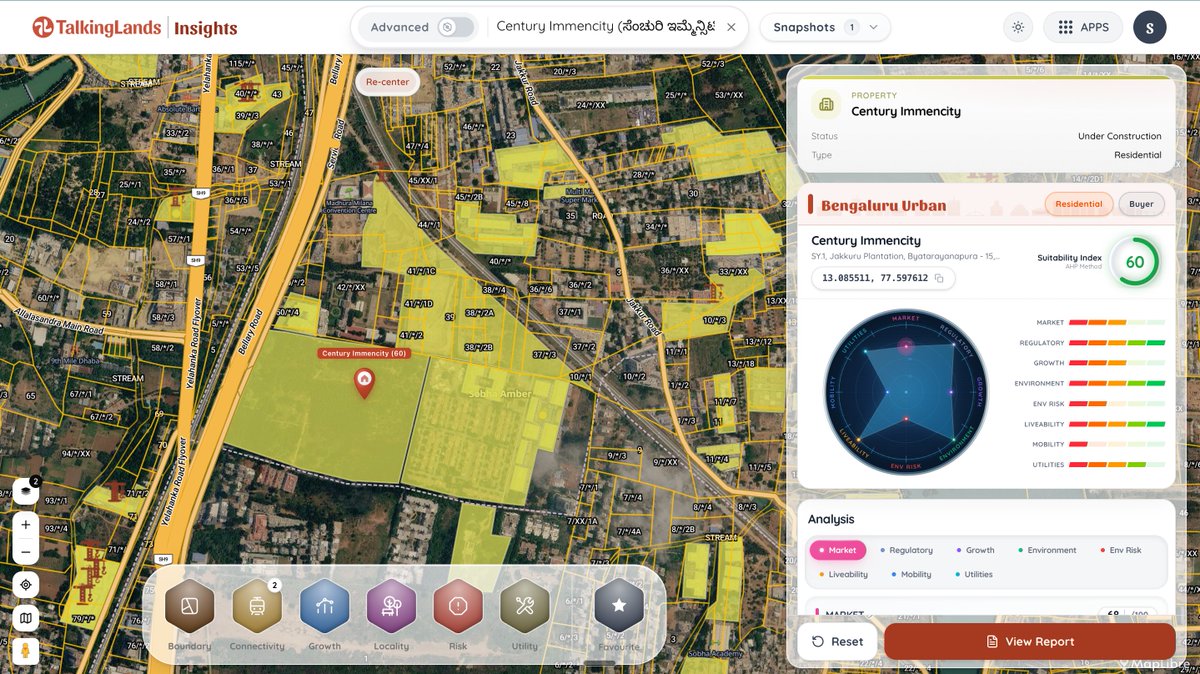
Task: Select the Liveability analysis tab
Action: pyautogui.click(x=843, y=574)
